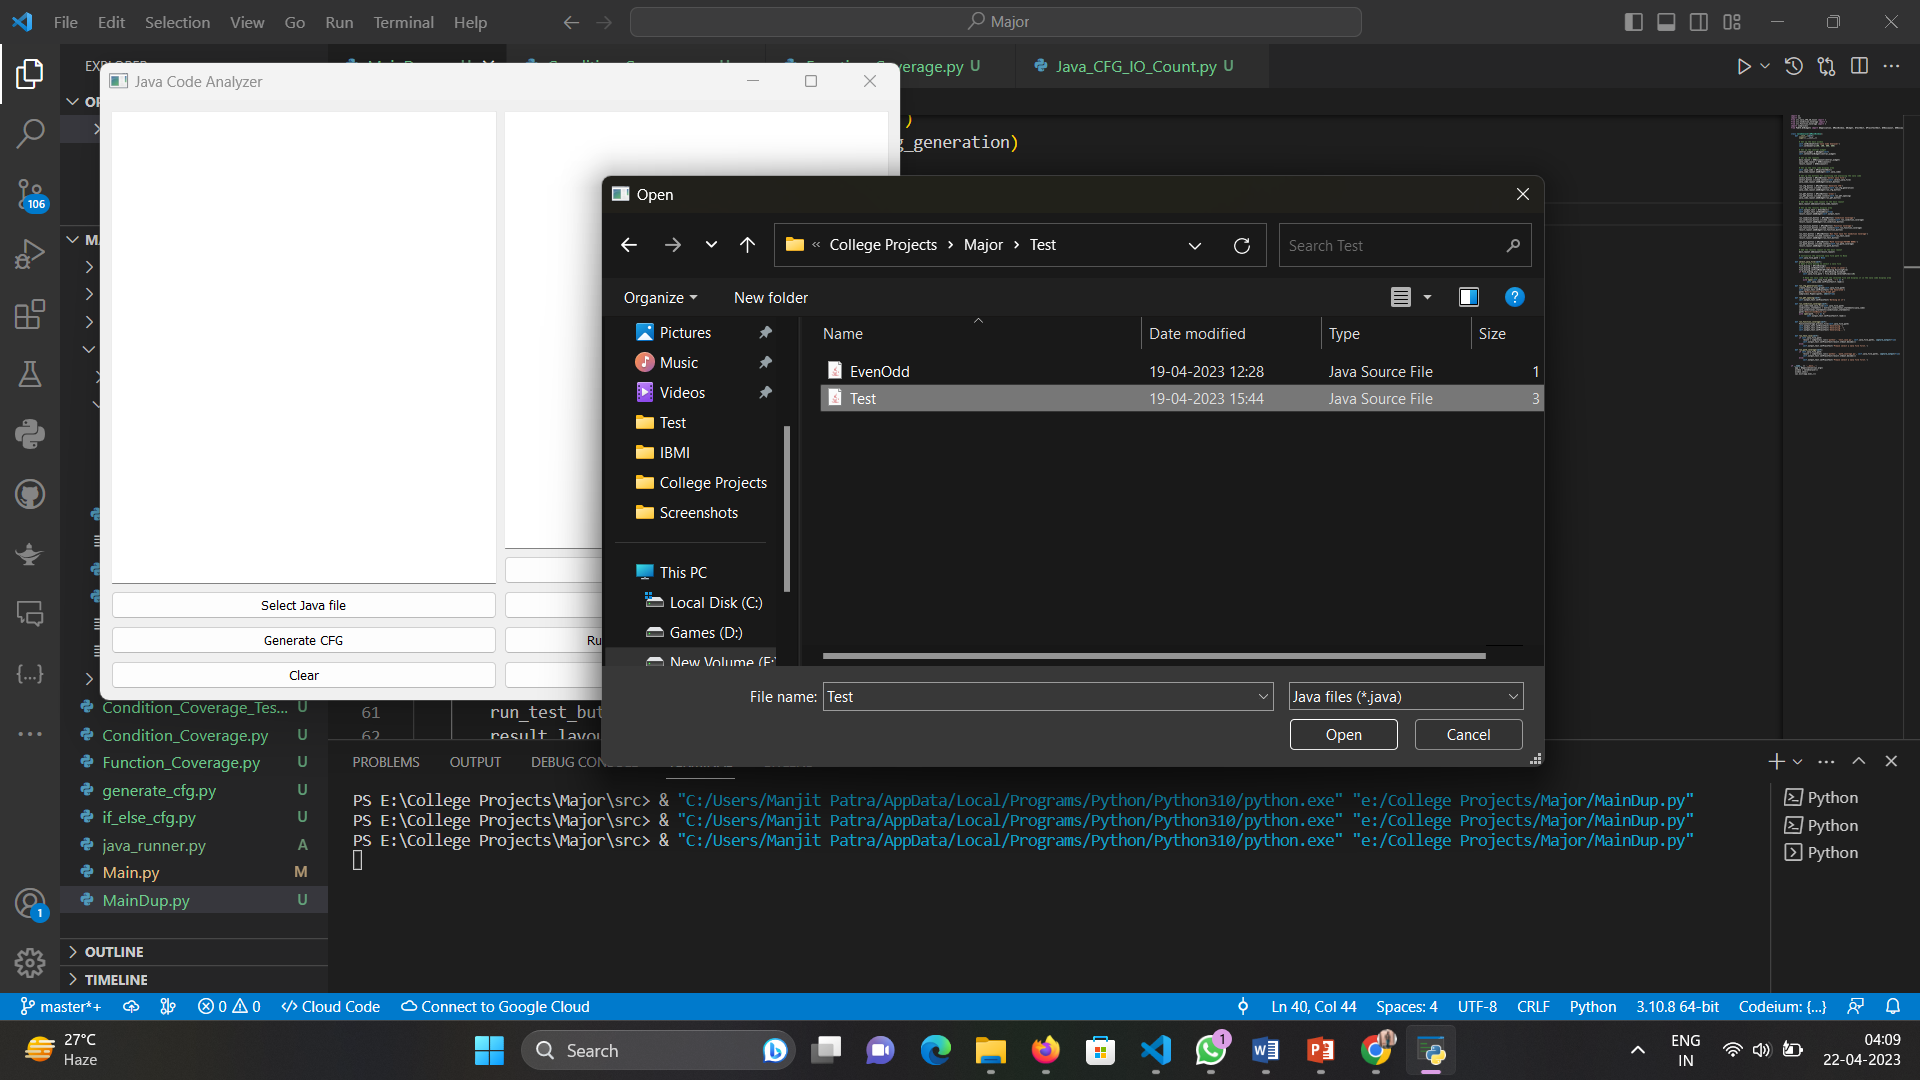Open Run and Debug view
Screen dimensions: 1920x1080
click(30, 254)
